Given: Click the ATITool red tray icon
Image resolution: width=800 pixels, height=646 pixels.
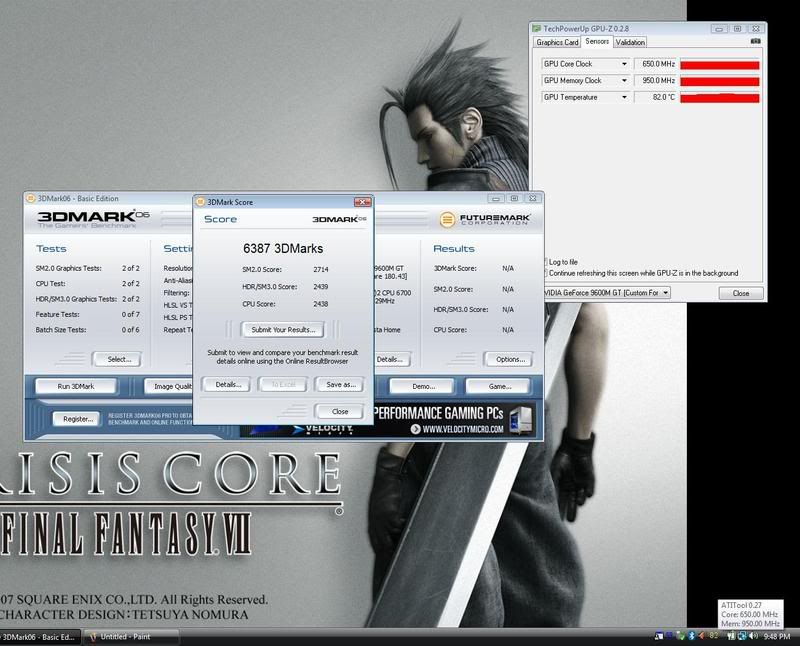Looking at the screenshot, I should (702, 636).
